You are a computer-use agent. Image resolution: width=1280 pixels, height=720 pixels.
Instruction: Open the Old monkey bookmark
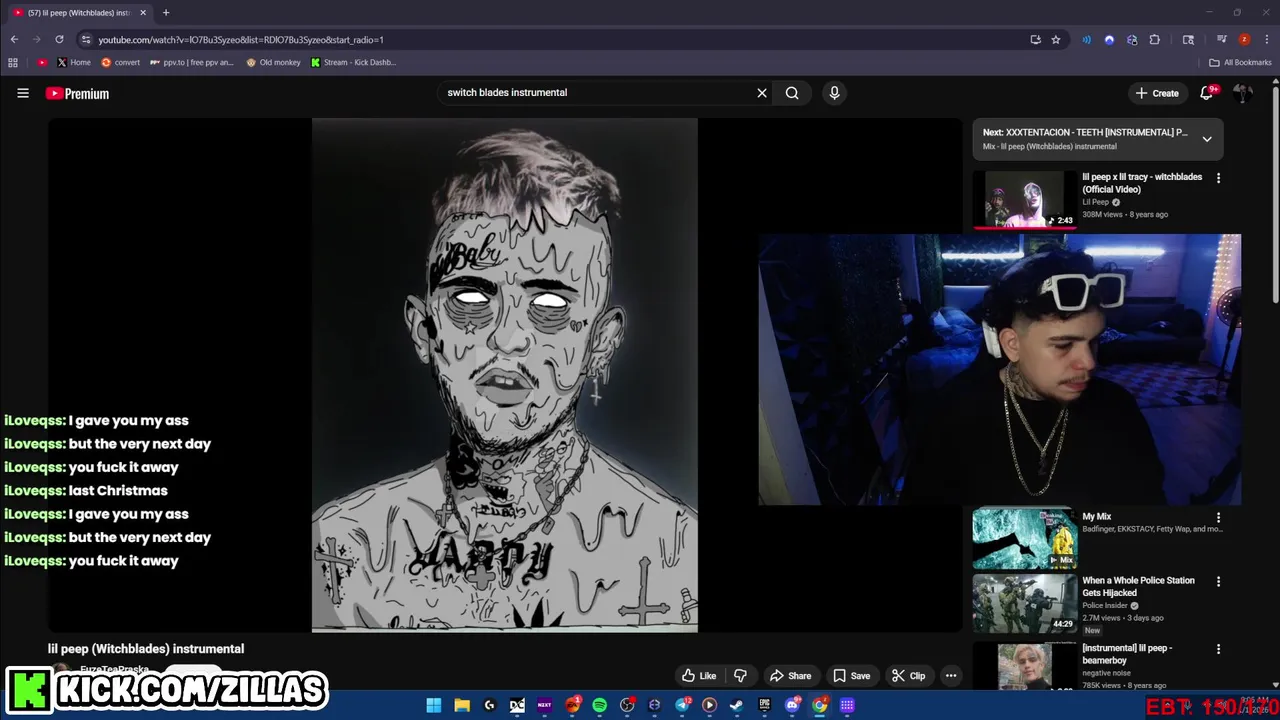tap(273, 62)
